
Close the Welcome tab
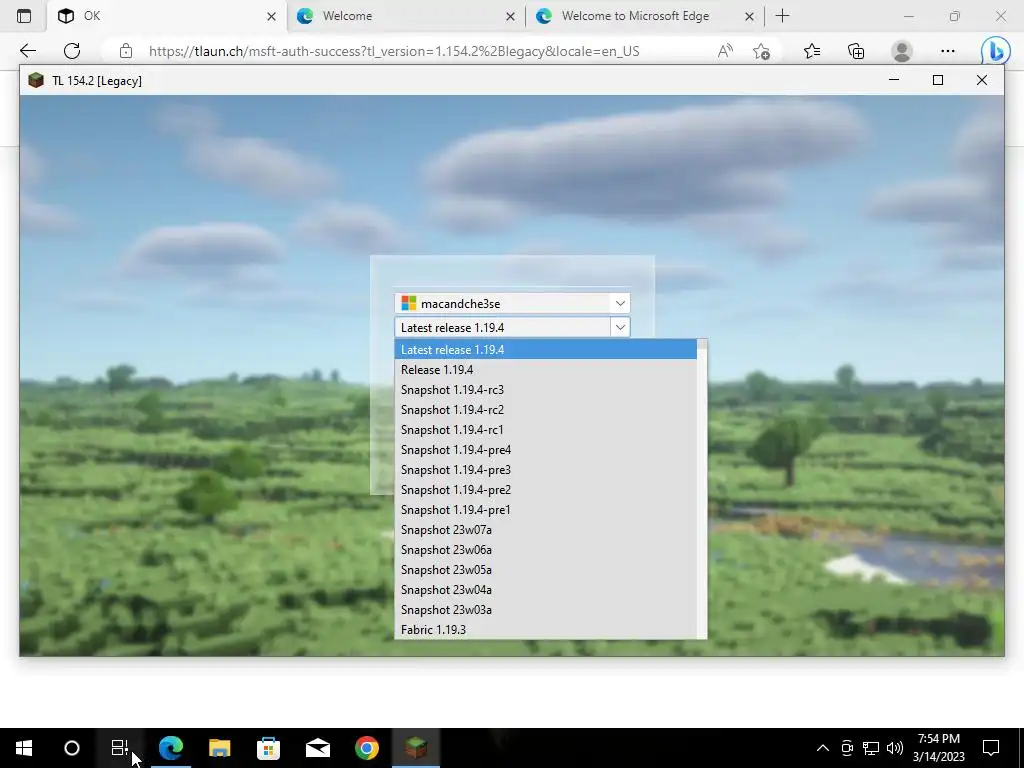511,17
